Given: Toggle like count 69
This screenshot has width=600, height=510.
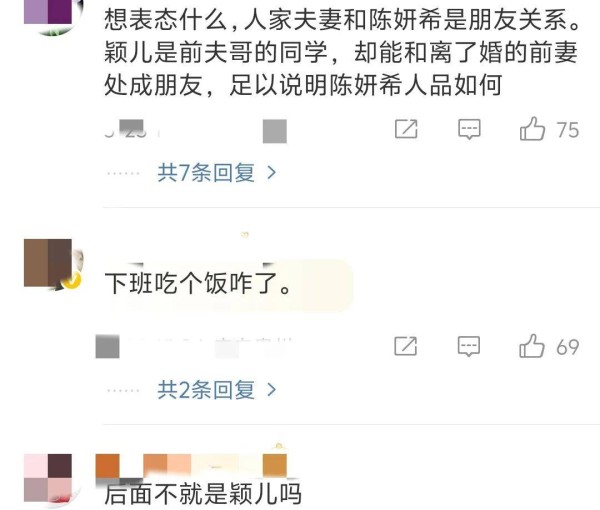Looking at the screenshot, I should 567,347.
